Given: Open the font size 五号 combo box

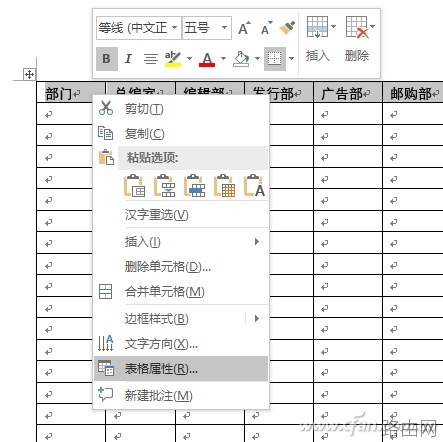Looking at the screenshot, I should 207,28.
